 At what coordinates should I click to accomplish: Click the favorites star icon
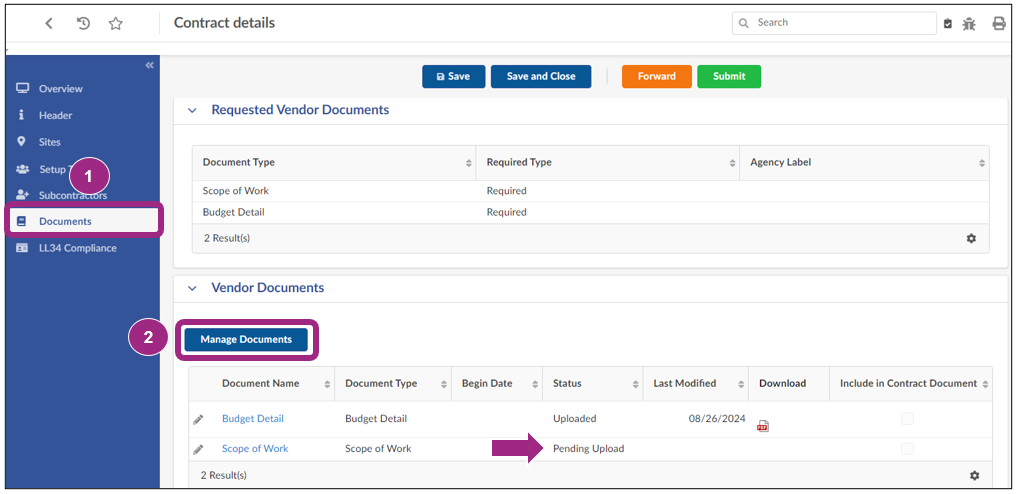coord(115,23)
